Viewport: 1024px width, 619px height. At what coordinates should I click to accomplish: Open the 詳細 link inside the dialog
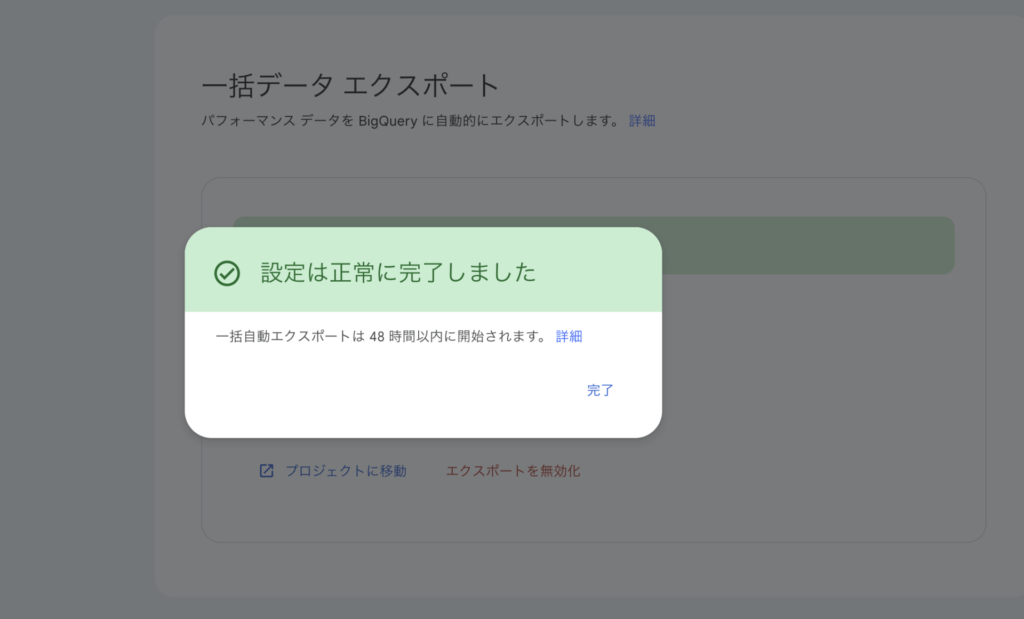tap(569, 336)
